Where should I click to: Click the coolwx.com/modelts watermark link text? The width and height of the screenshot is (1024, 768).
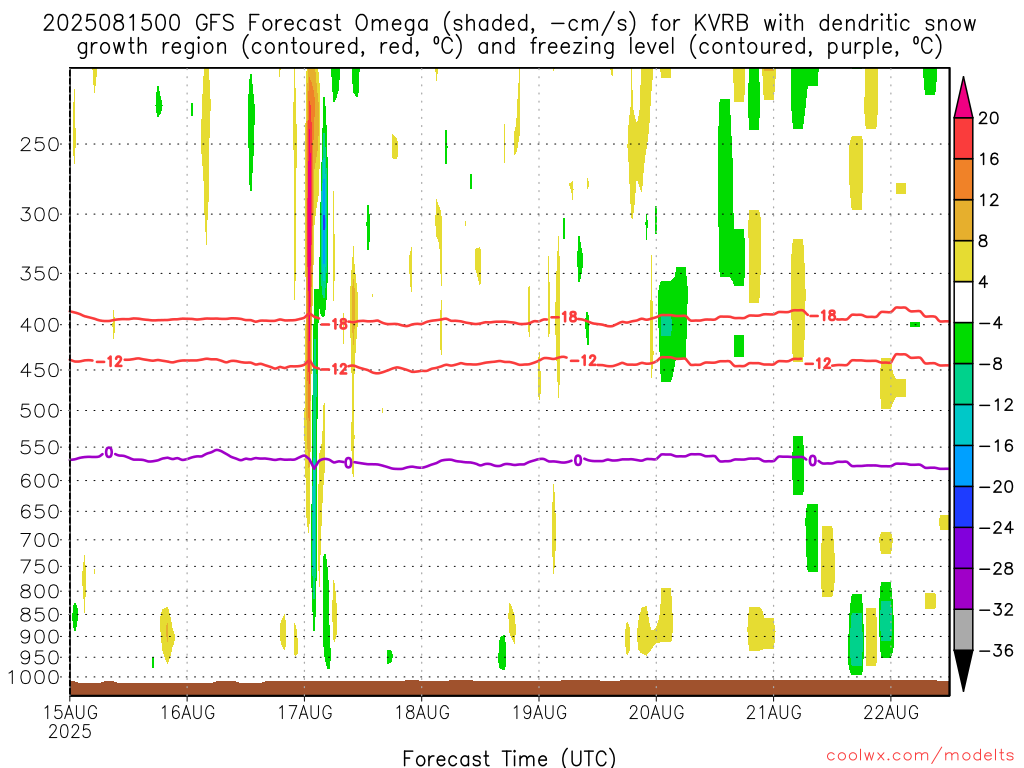point(920,756)
